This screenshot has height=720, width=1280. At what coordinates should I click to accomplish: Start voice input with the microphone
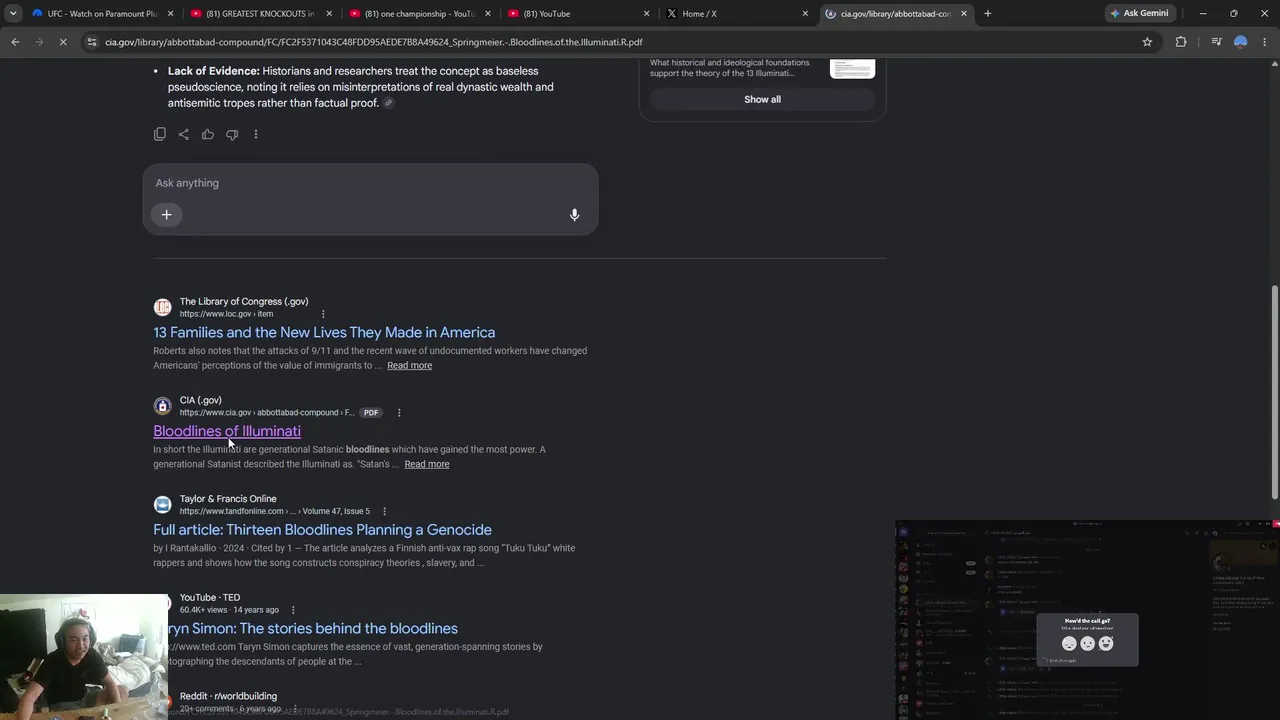click(574, 215)
